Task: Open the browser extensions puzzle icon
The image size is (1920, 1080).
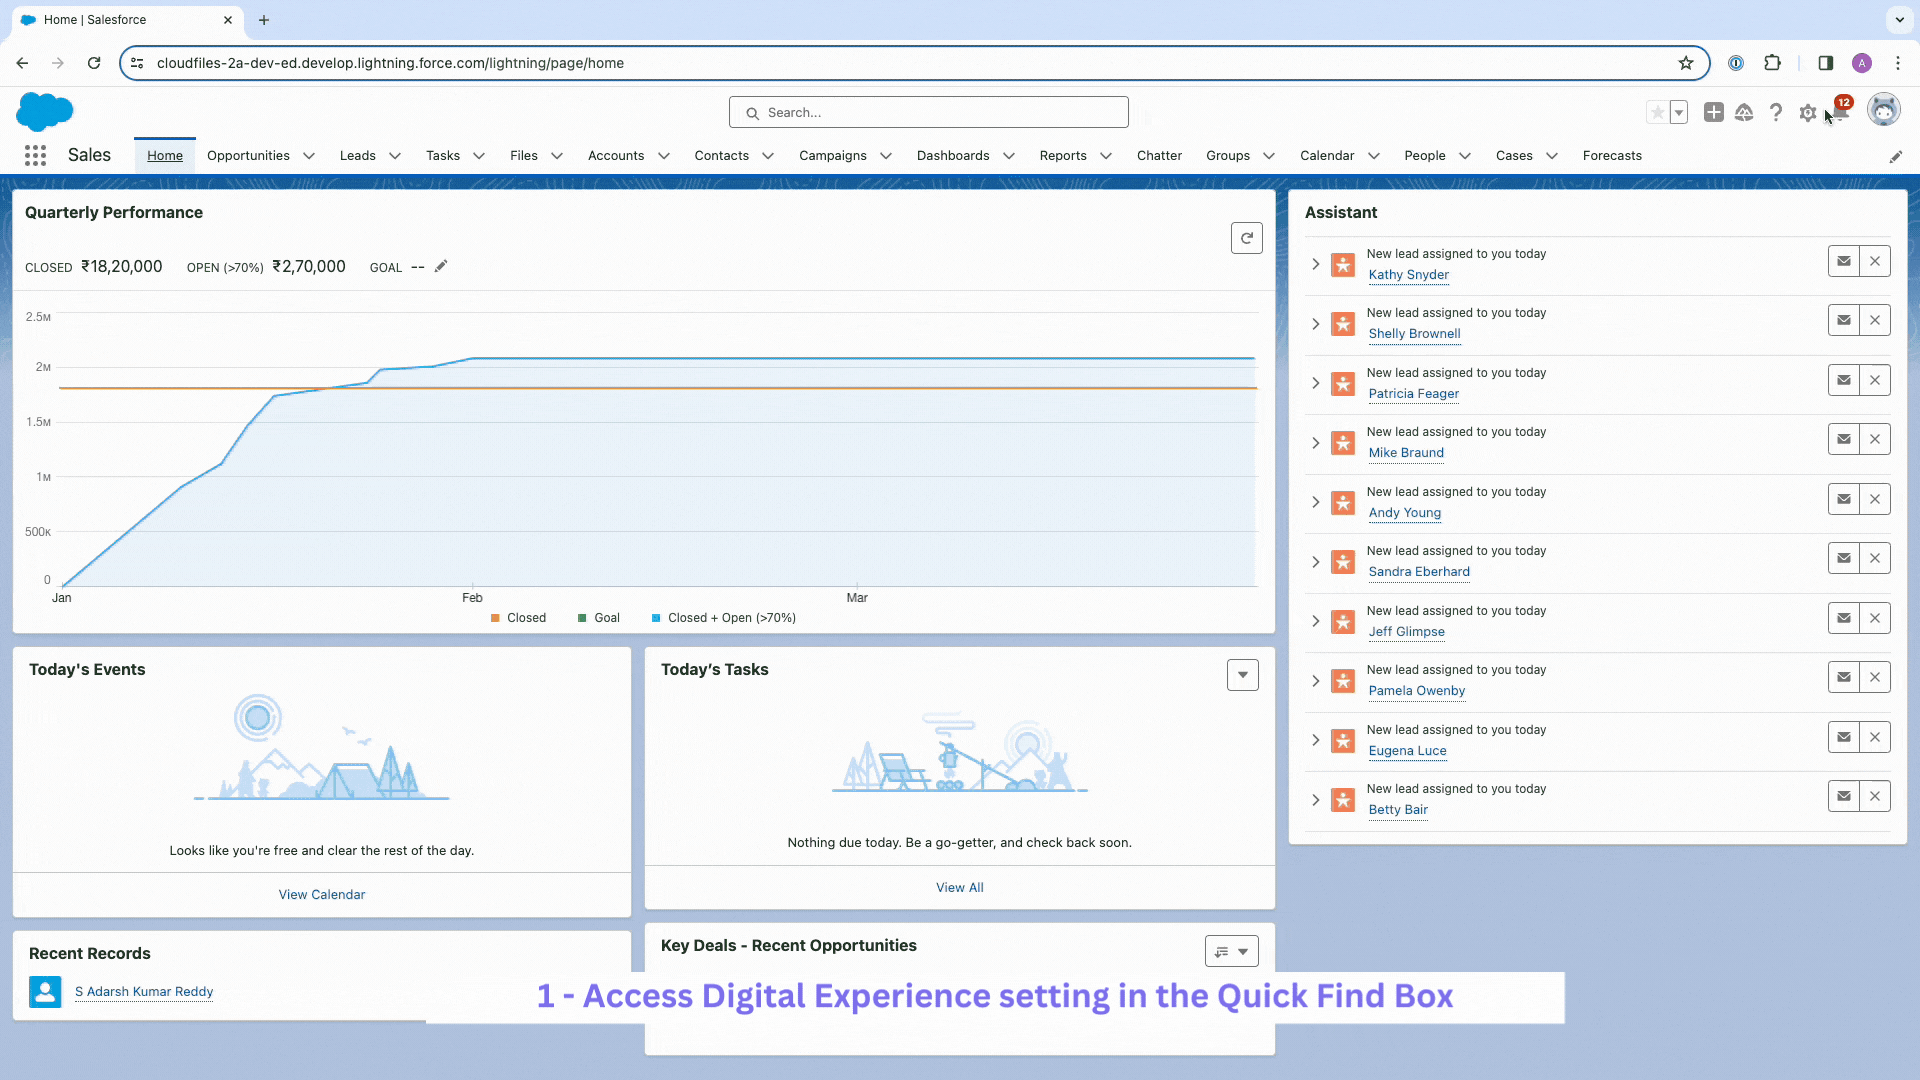Action: (x=1772, y=63)
